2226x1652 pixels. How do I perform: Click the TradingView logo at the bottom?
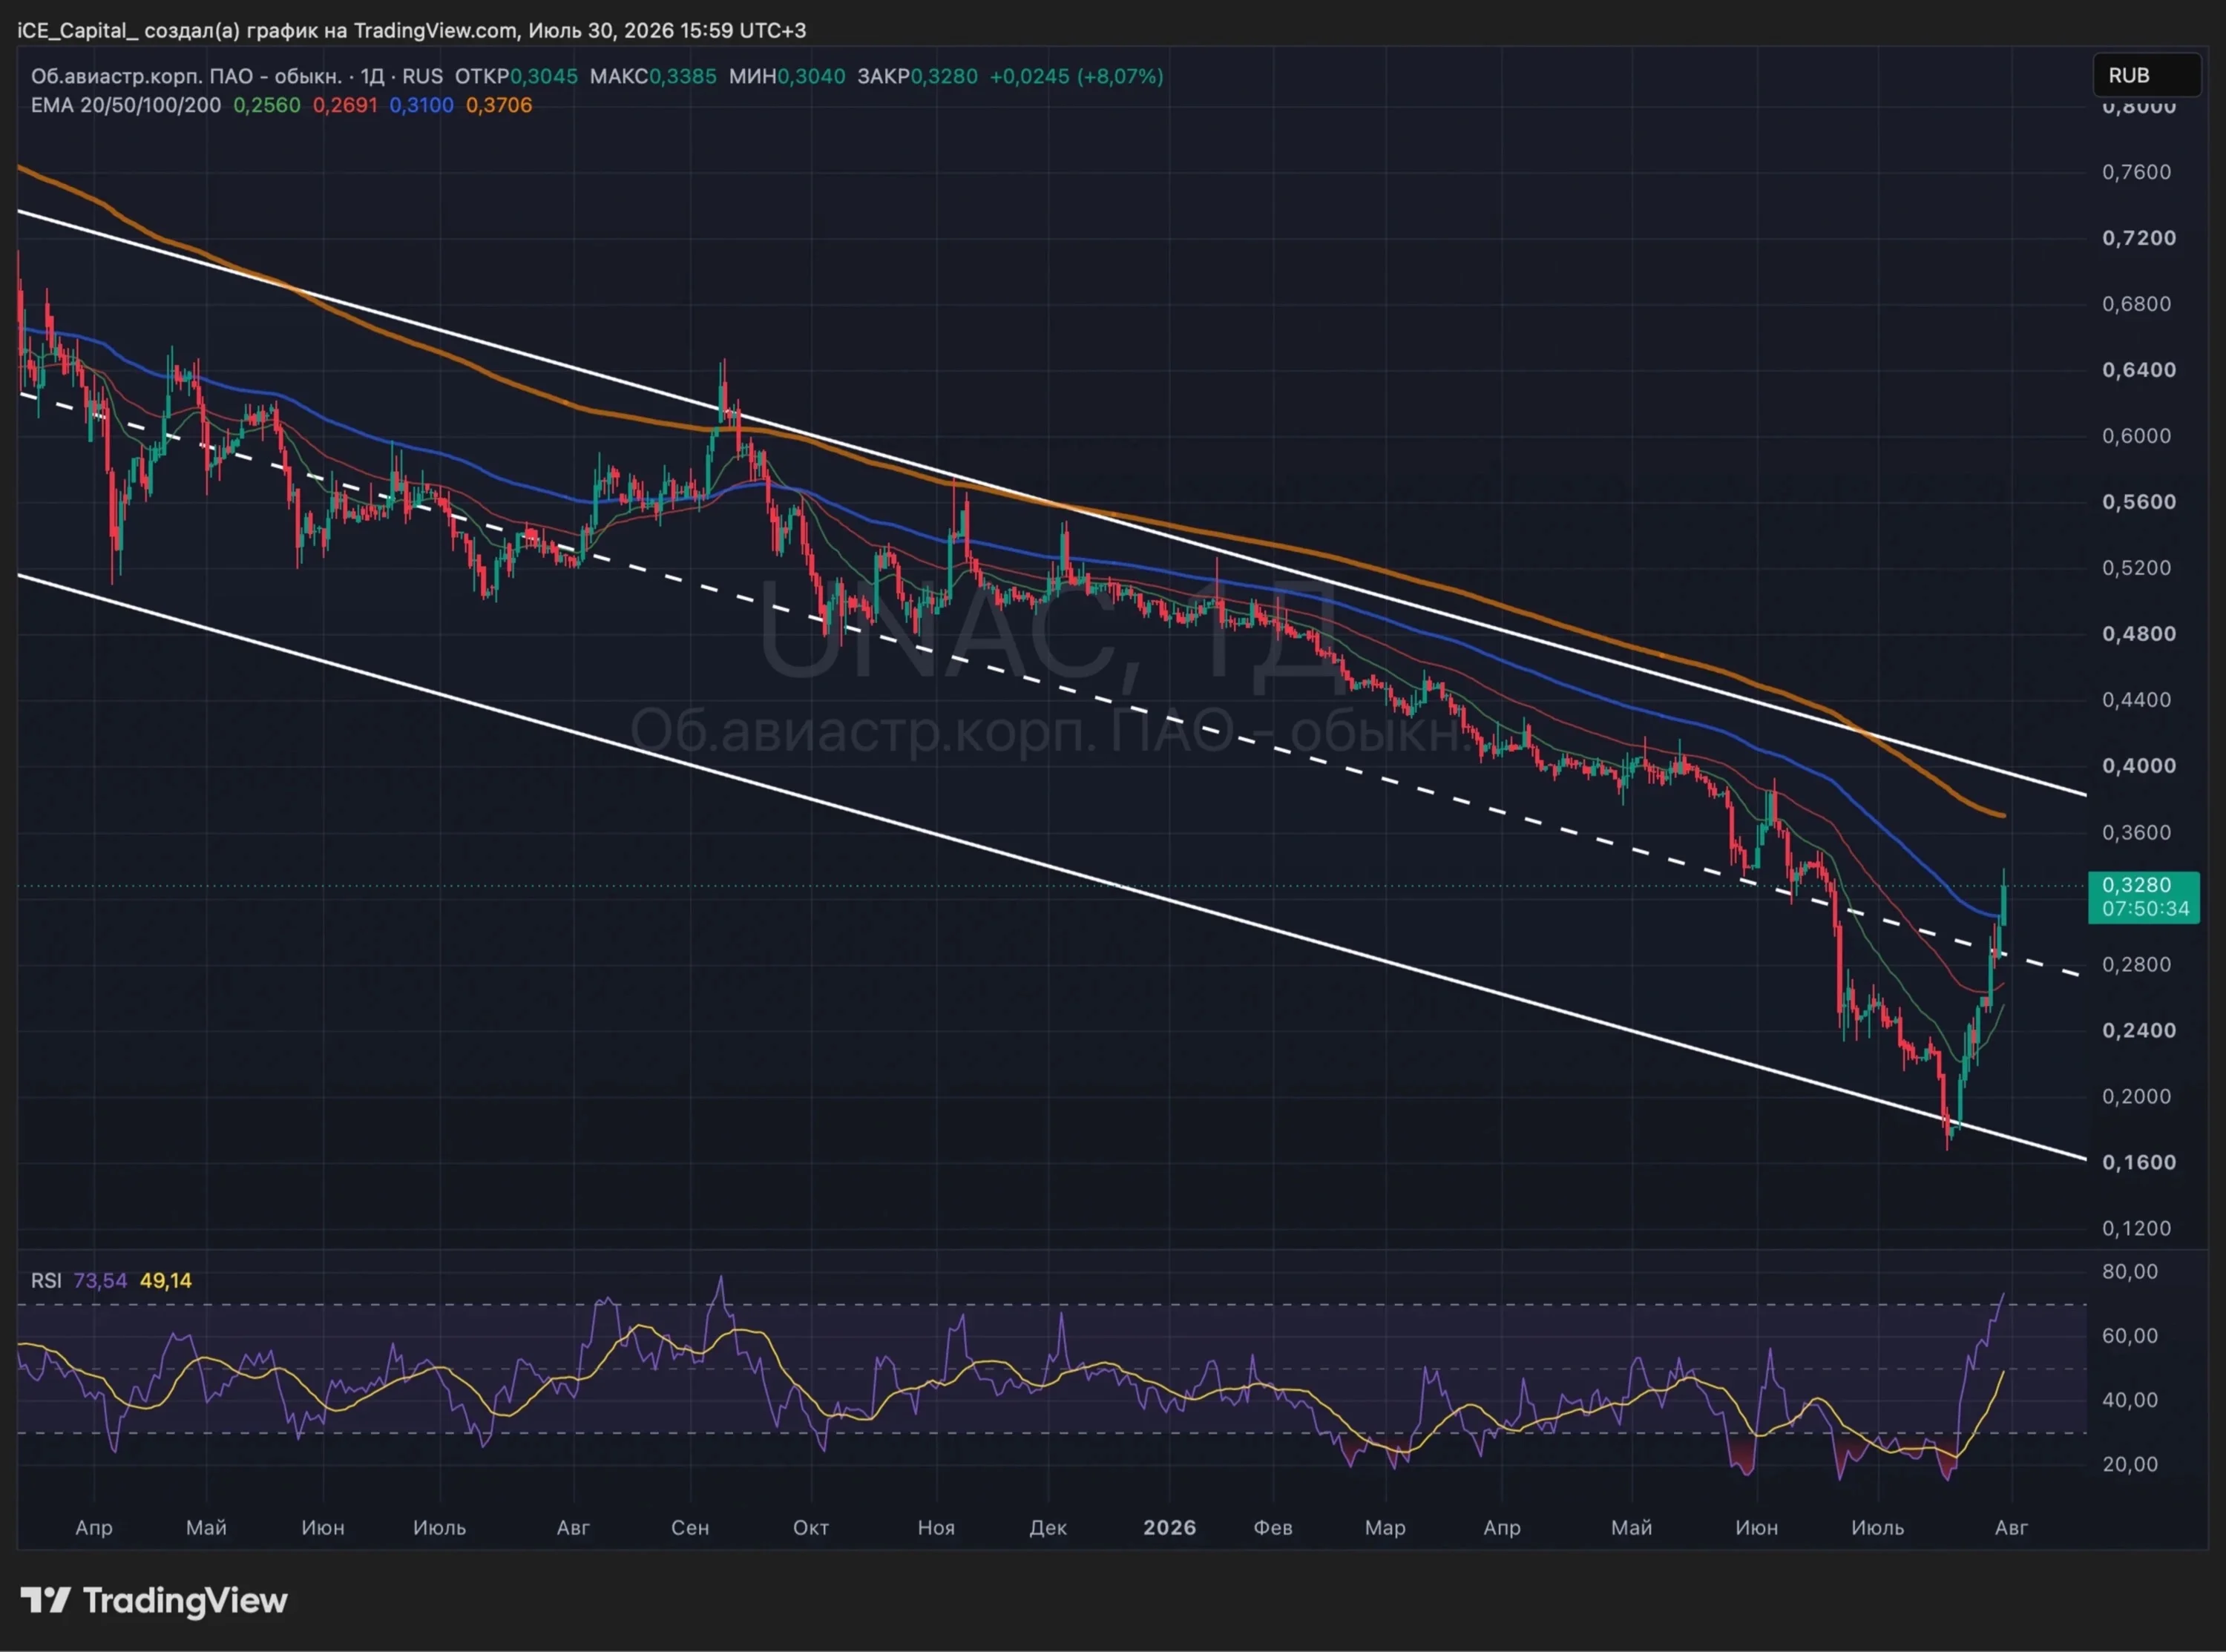(154, 1601)
